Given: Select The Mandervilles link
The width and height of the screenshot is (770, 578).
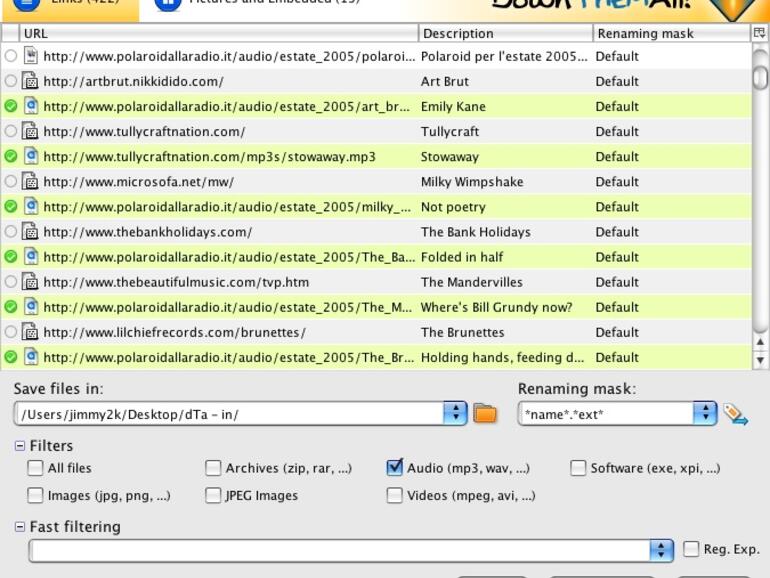Looking at the screenshot, I should coord(11,281).
